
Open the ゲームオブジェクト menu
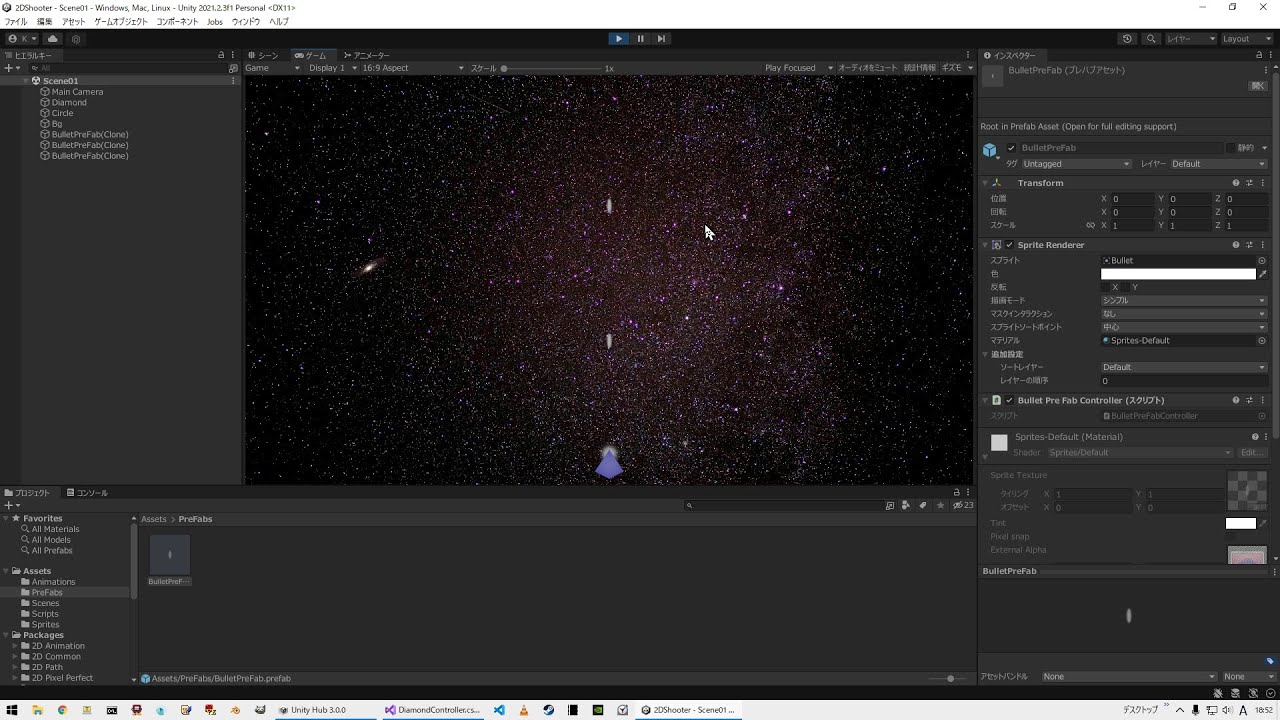pos(120,21)
